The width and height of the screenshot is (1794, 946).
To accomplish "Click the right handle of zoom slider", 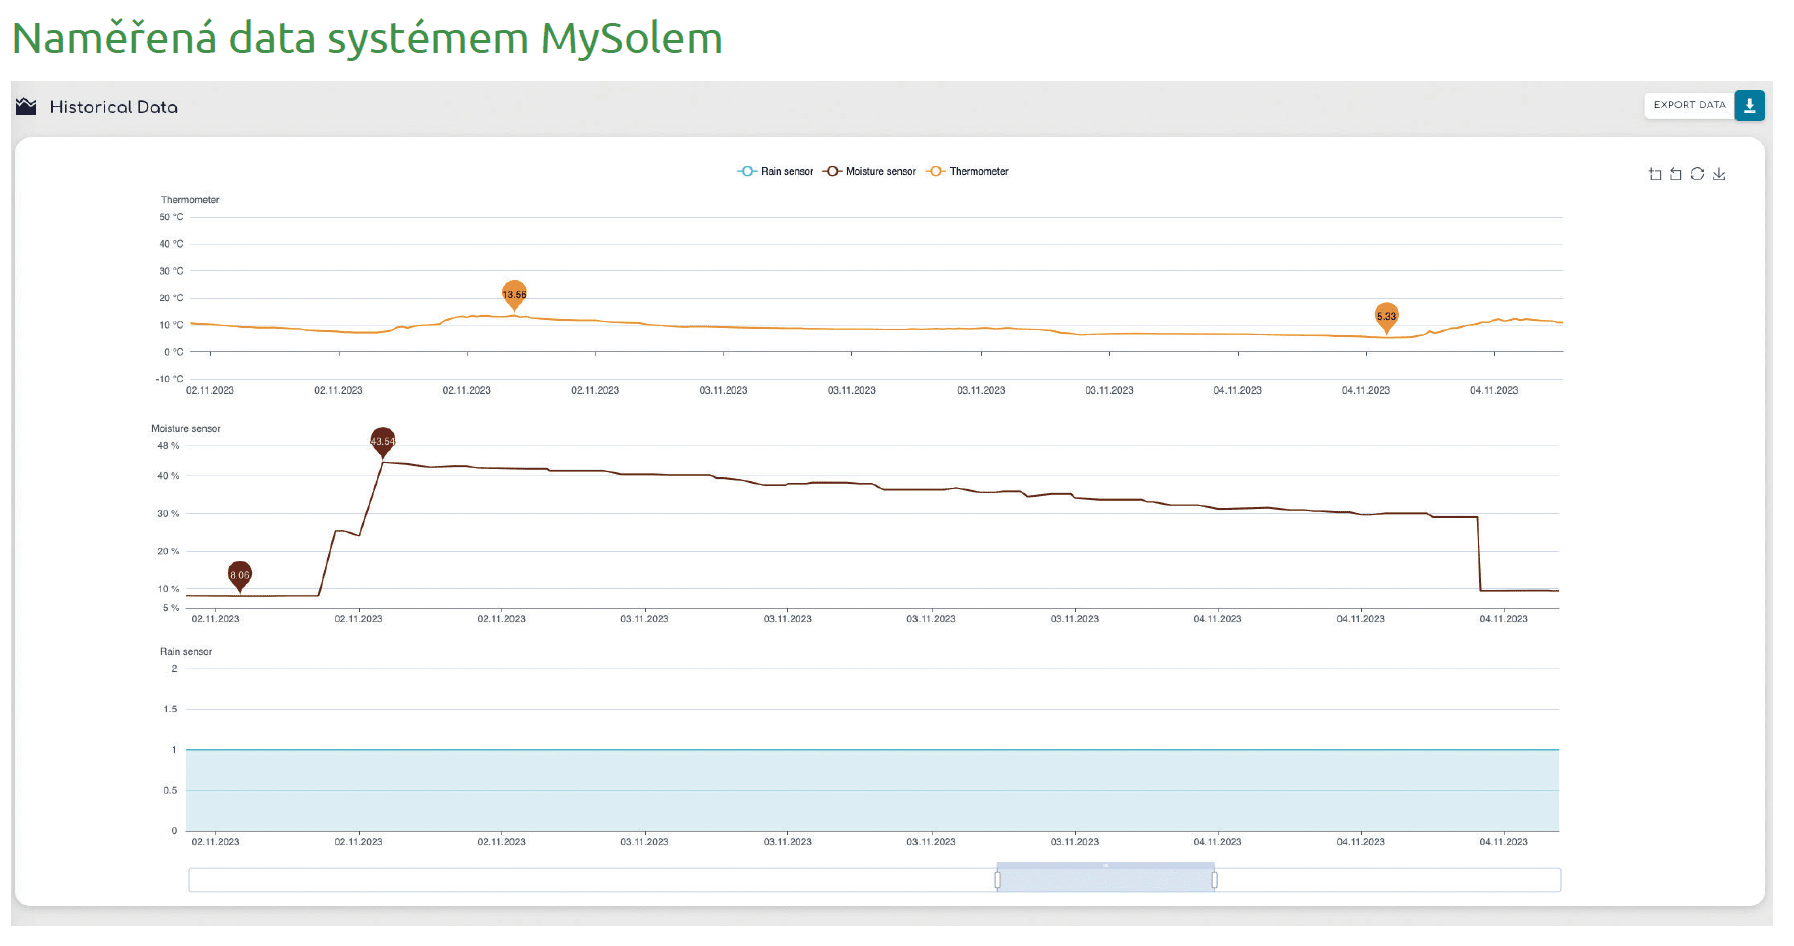I will [x=1214, y=880].
